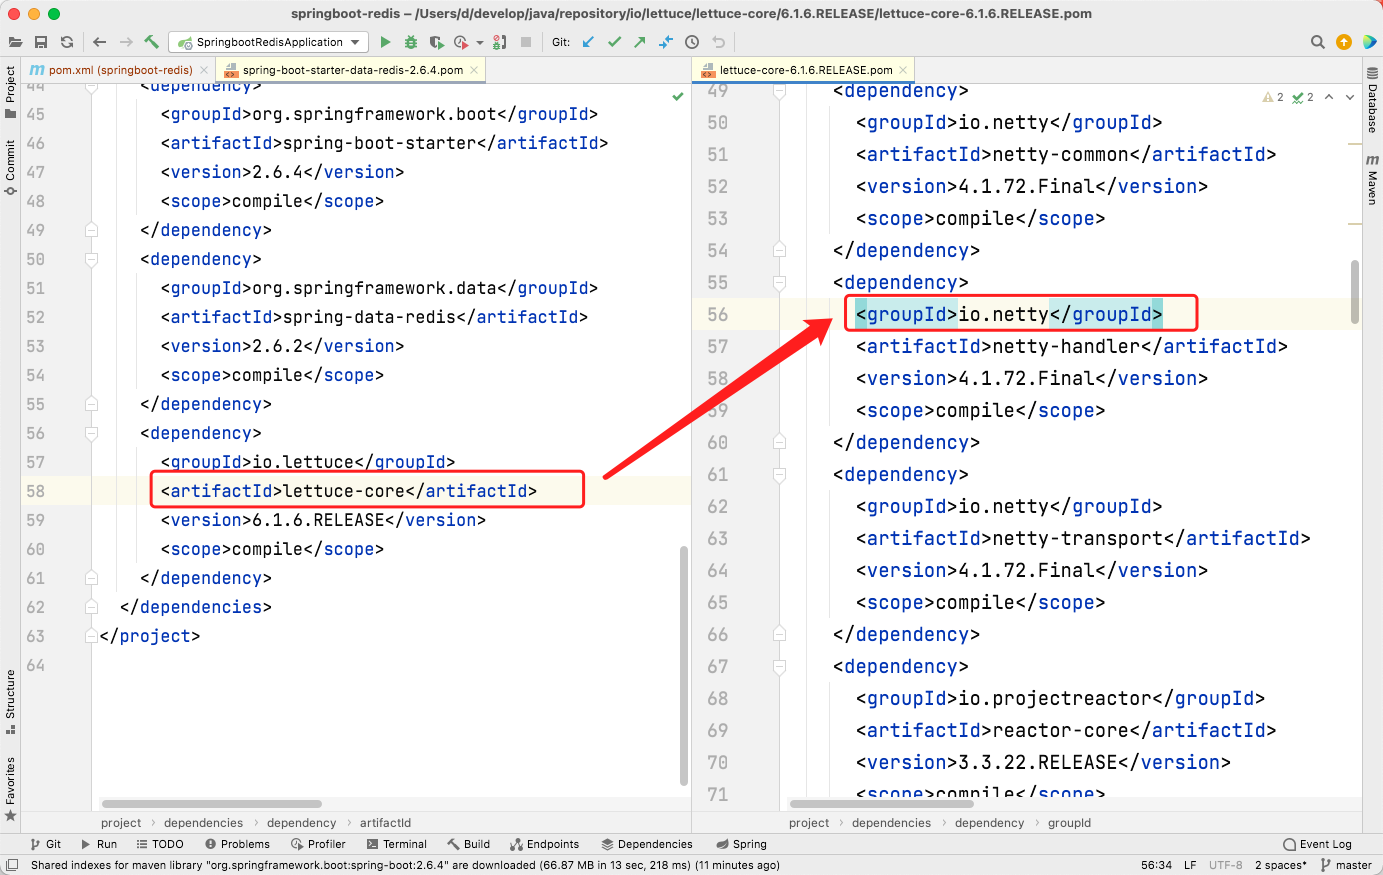Open the Maven tool window
This screenshot has width=1383, height=875.
coord(1372,180)
